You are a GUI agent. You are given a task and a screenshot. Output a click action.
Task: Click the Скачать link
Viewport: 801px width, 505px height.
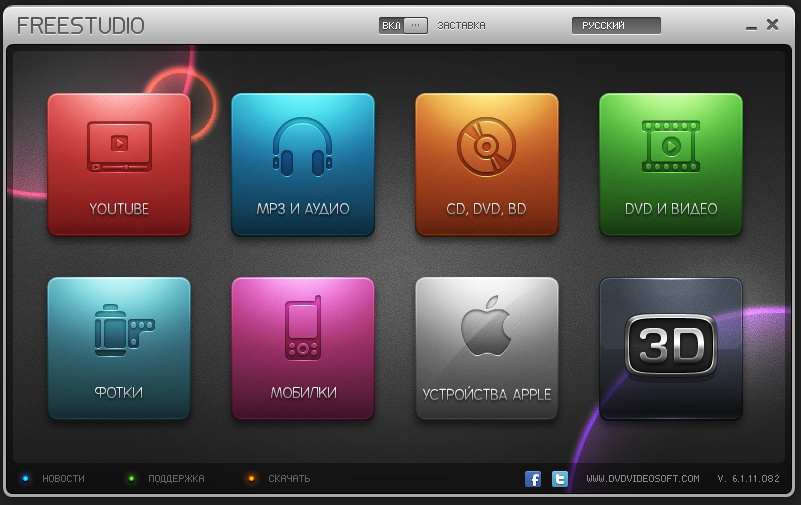coord(289,478)
